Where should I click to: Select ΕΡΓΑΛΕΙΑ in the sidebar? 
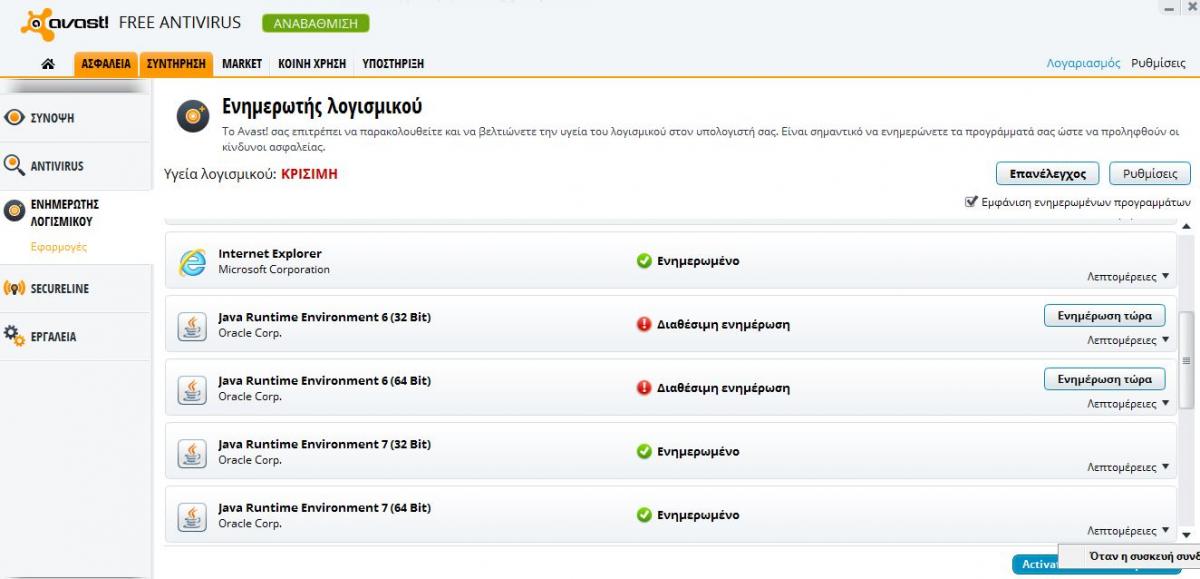[76, 337]
